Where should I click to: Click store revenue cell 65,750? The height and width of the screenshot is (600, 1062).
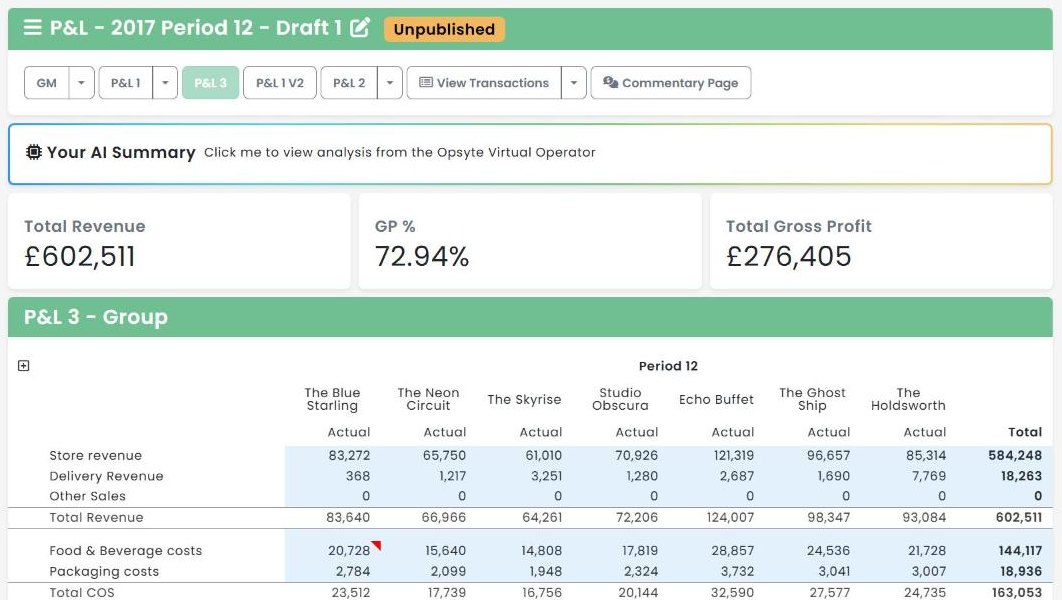click(x=444, y=456)
